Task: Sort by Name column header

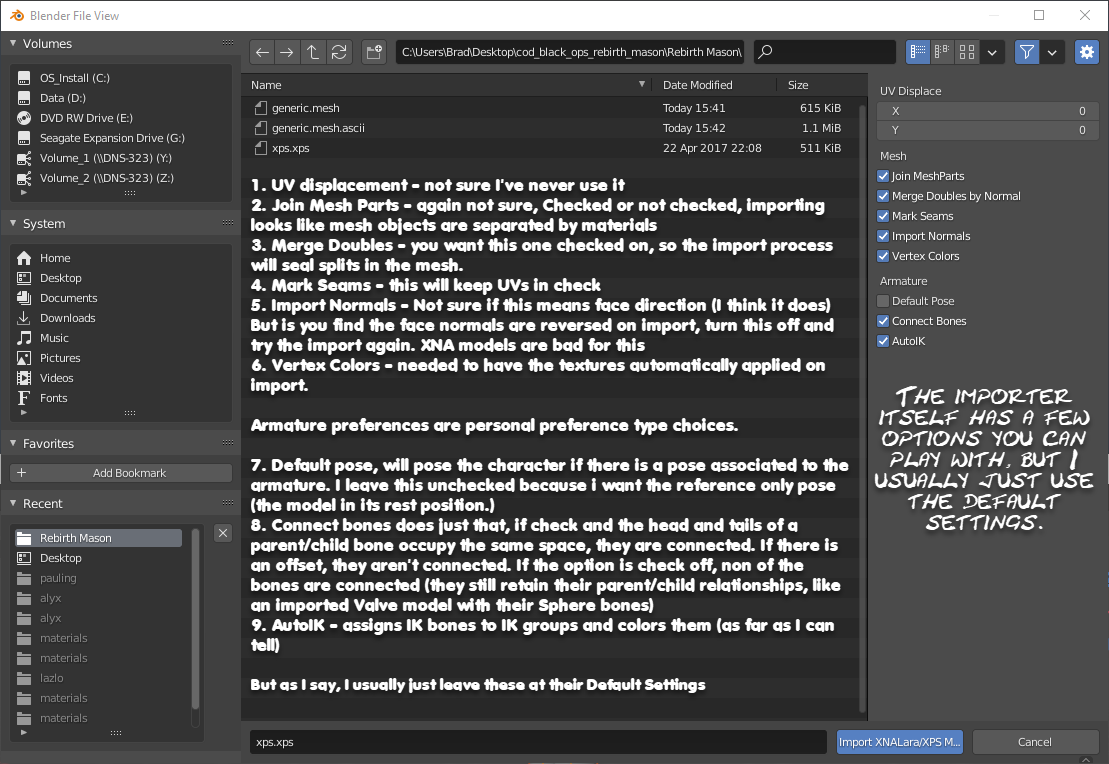Action: [x=447, y=85]
